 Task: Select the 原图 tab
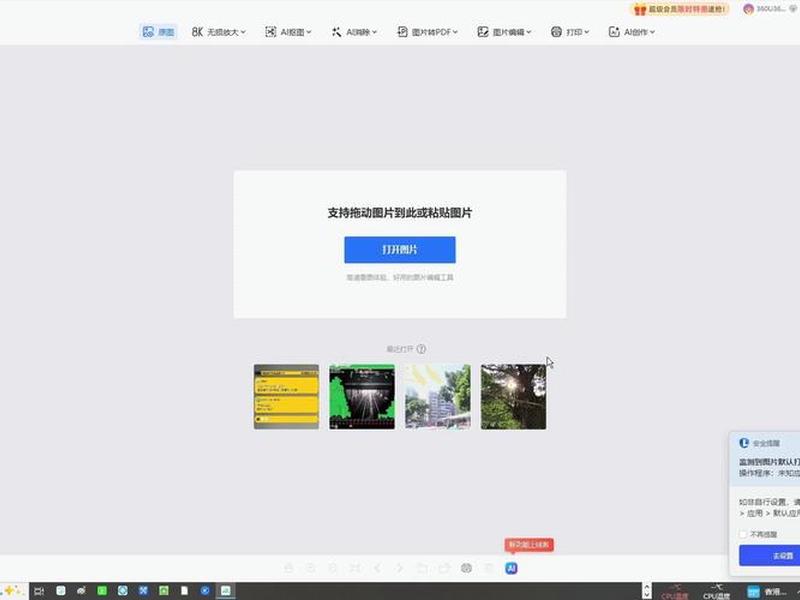coord(158,32)
